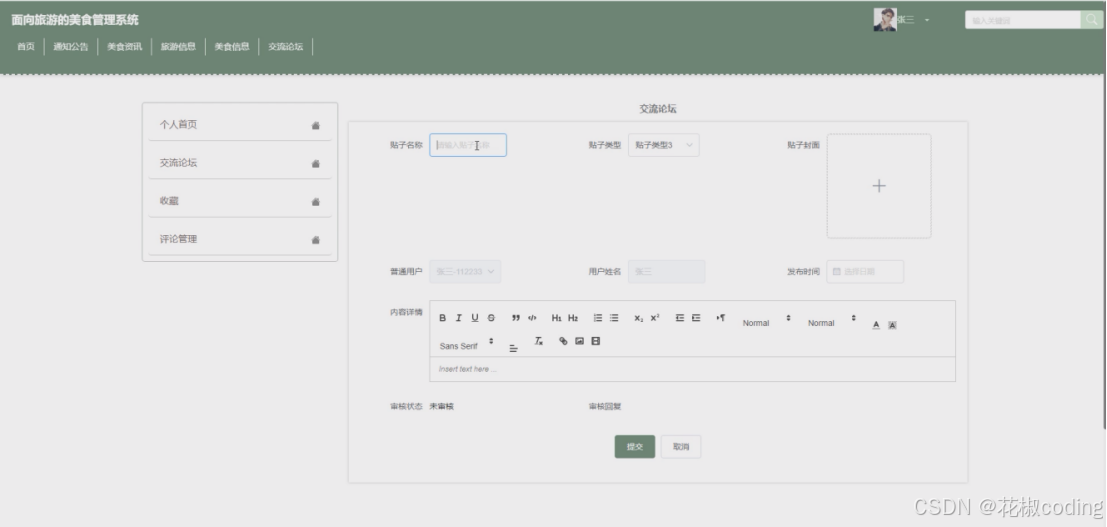Open the Sans Serif font dropdown
Screen dimensions: 1107x527
[466, 345]
